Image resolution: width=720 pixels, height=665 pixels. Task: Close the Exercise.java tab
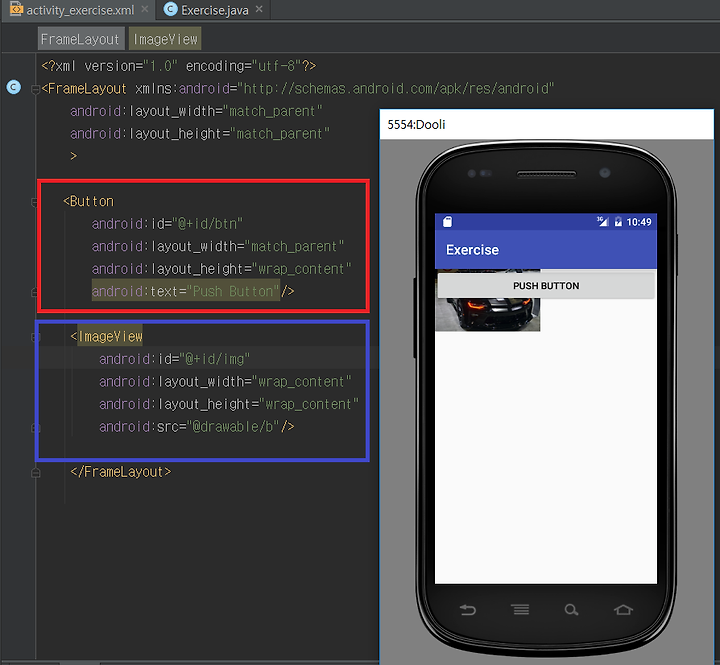(259, 9)
